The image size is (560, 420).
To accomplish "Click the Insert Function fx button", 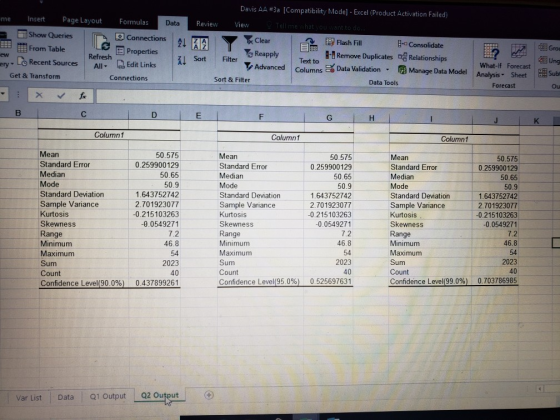I will (x=82, y=96).
